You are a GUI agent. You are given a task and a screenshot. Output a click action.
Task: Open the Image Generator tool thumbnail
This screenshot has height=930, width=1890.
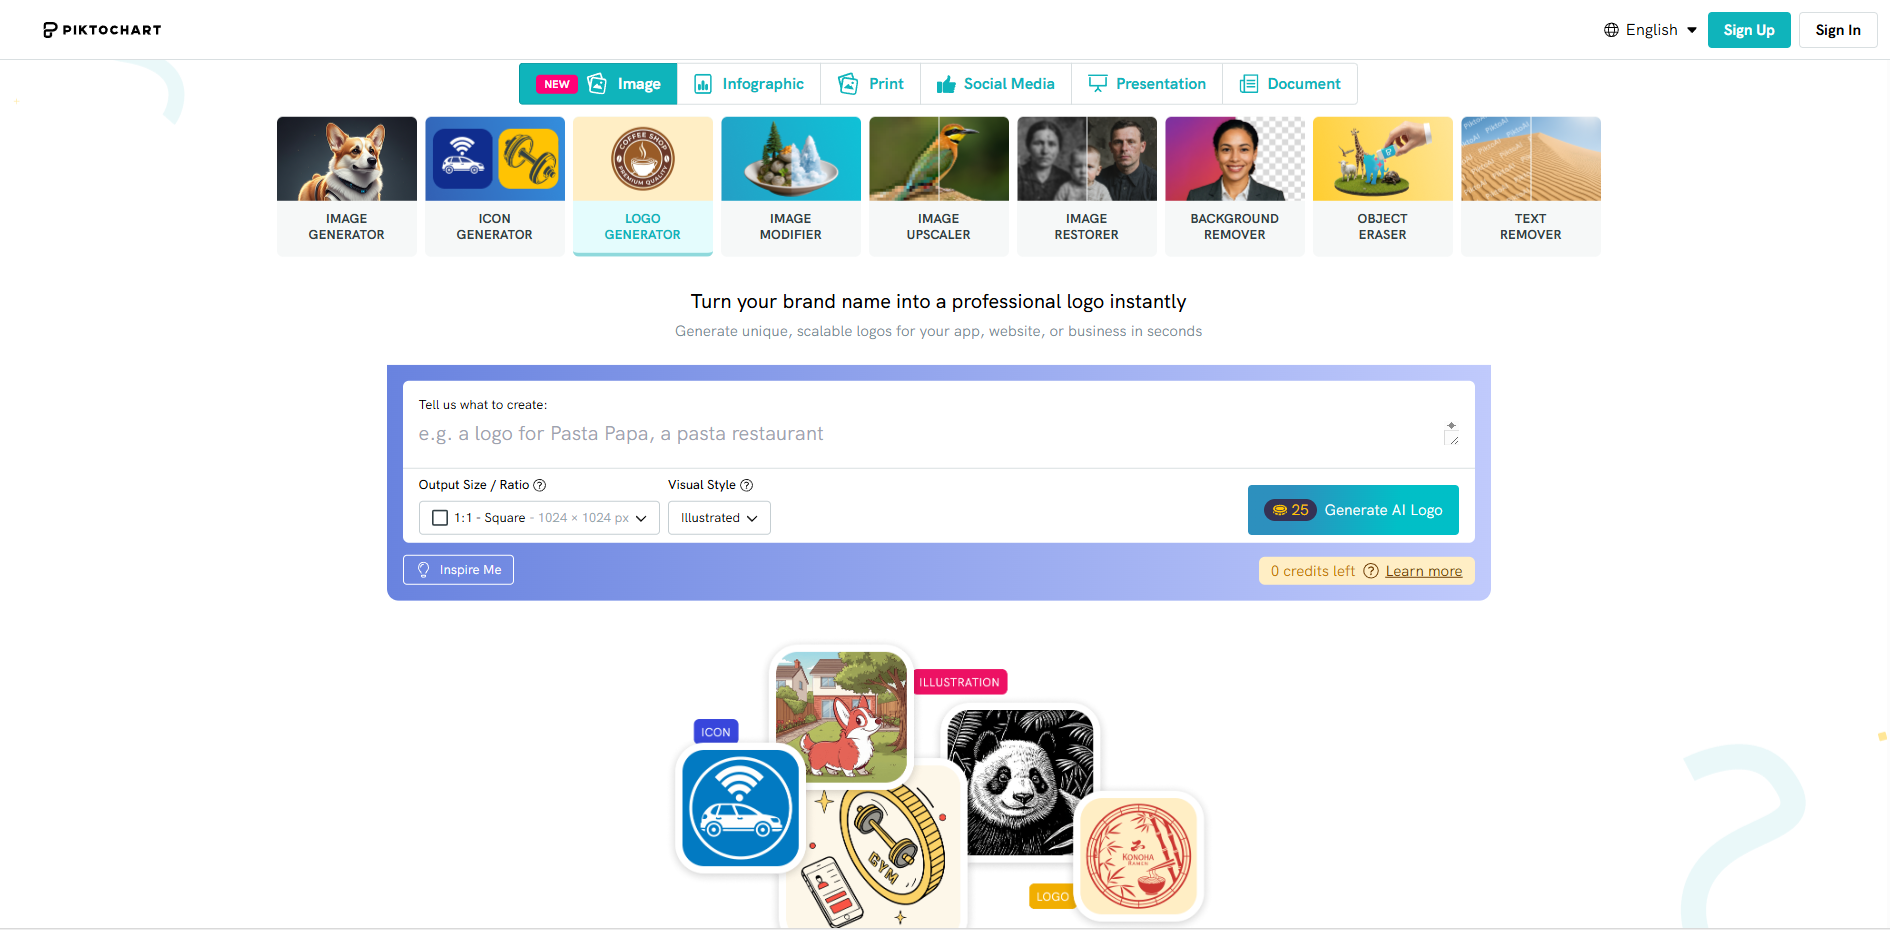[x=346, y=186]
